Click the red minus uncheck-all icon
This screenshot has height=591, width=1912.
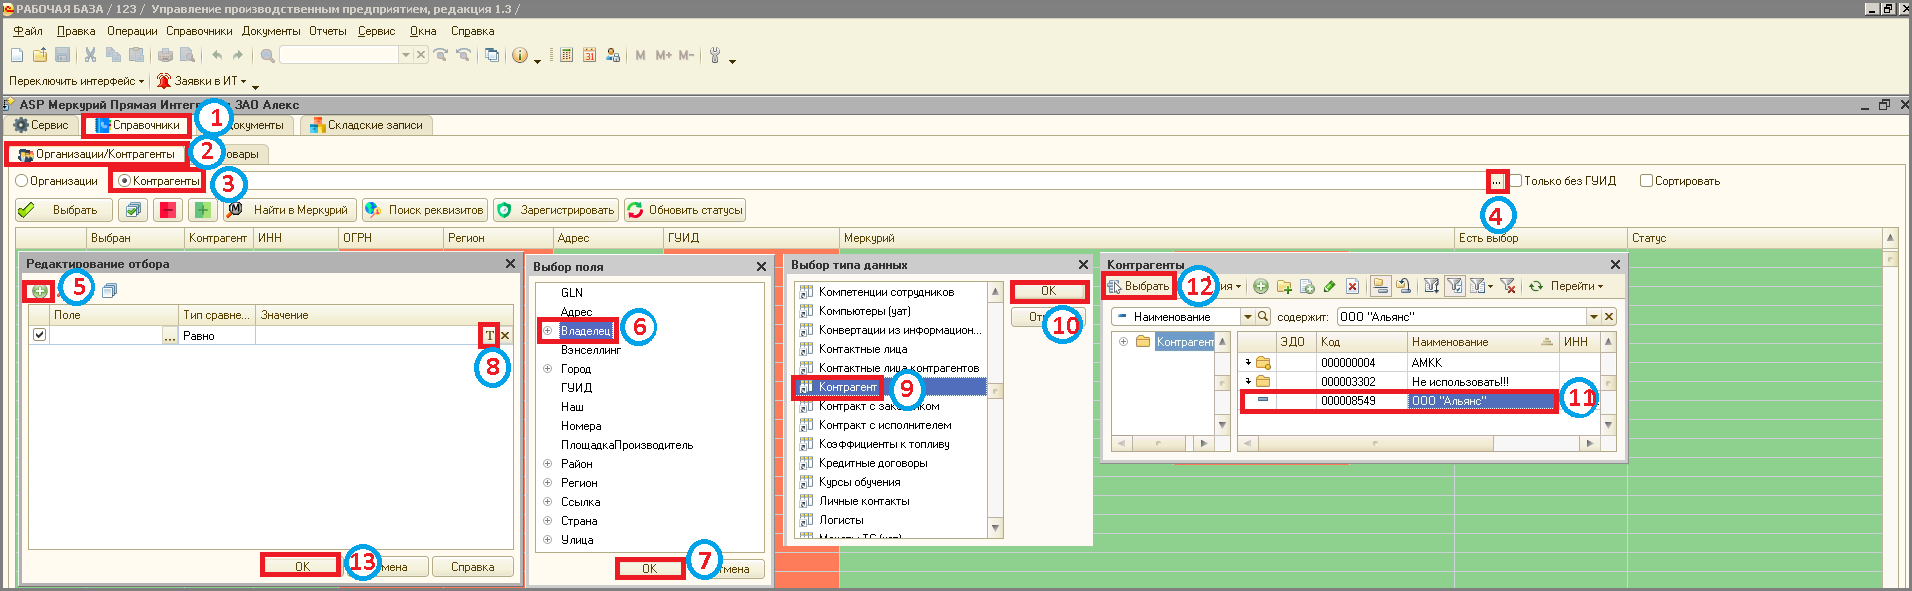pos(167,210)
